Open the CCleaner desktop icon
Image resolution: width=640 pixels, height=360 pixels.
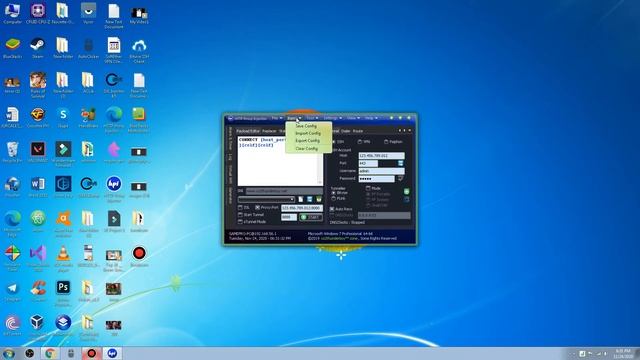click(x=38, y=292)
